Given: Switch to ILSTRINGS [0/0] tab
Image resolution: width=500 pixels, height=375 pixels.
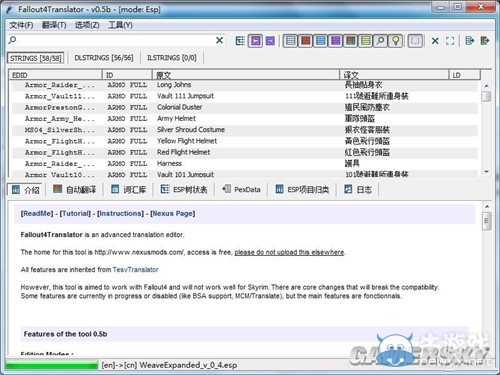Looking at the screenshot, I should pyautogui.click(x=172, y=58).
